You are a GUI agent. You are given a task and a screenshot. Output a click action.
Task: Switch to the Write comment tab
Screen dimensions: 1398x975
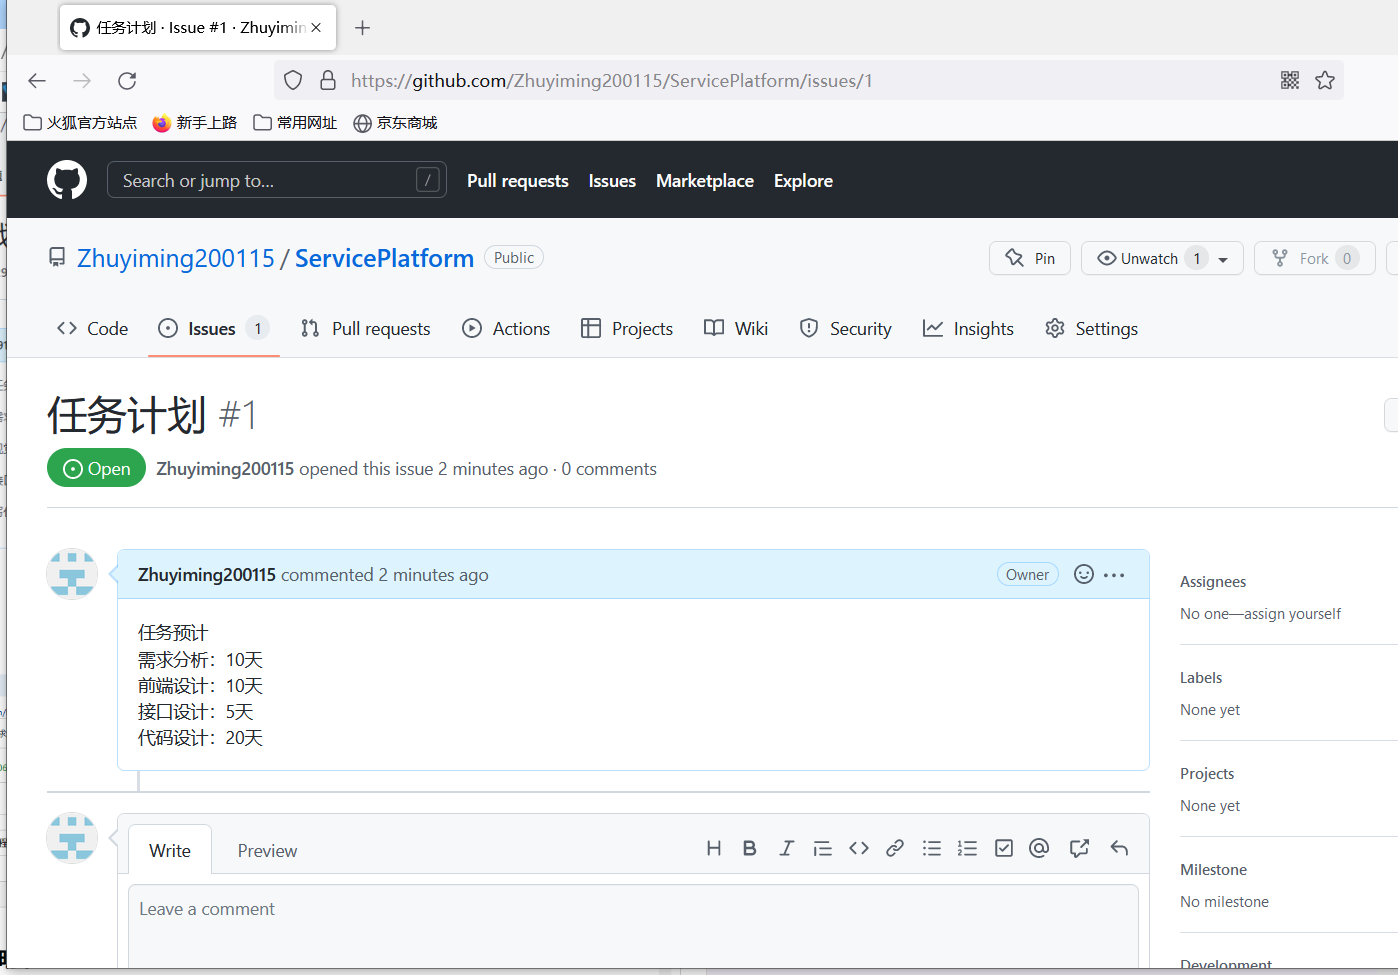(170, 850)
